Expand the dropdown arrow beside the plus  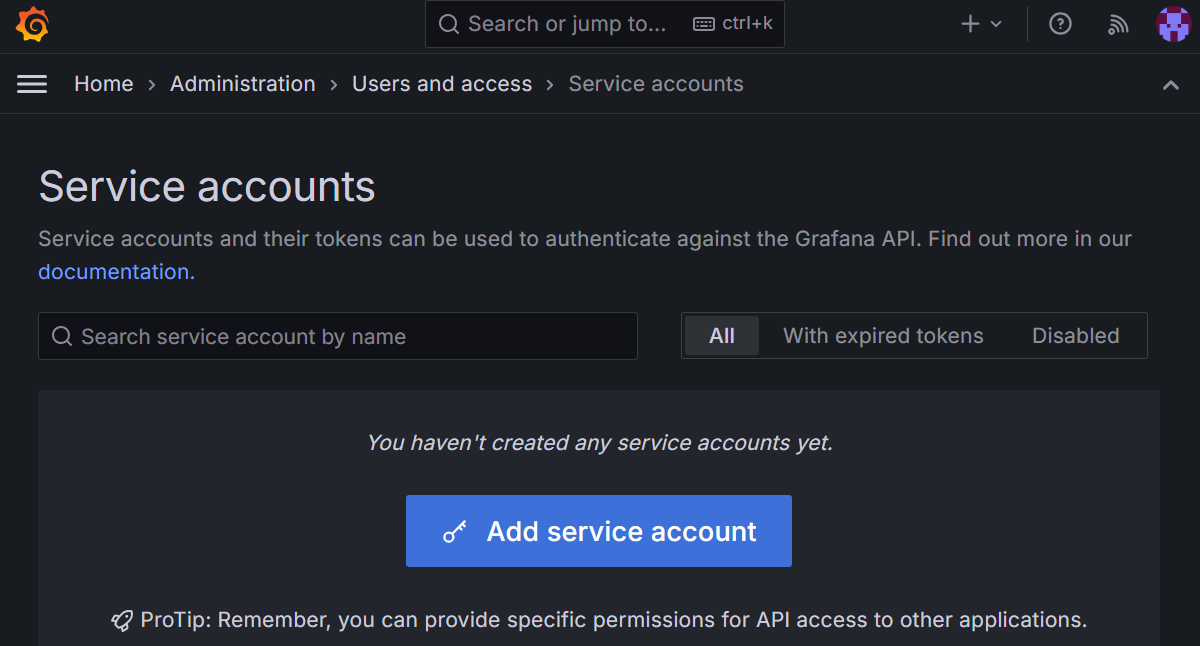[x=996, y=24]
